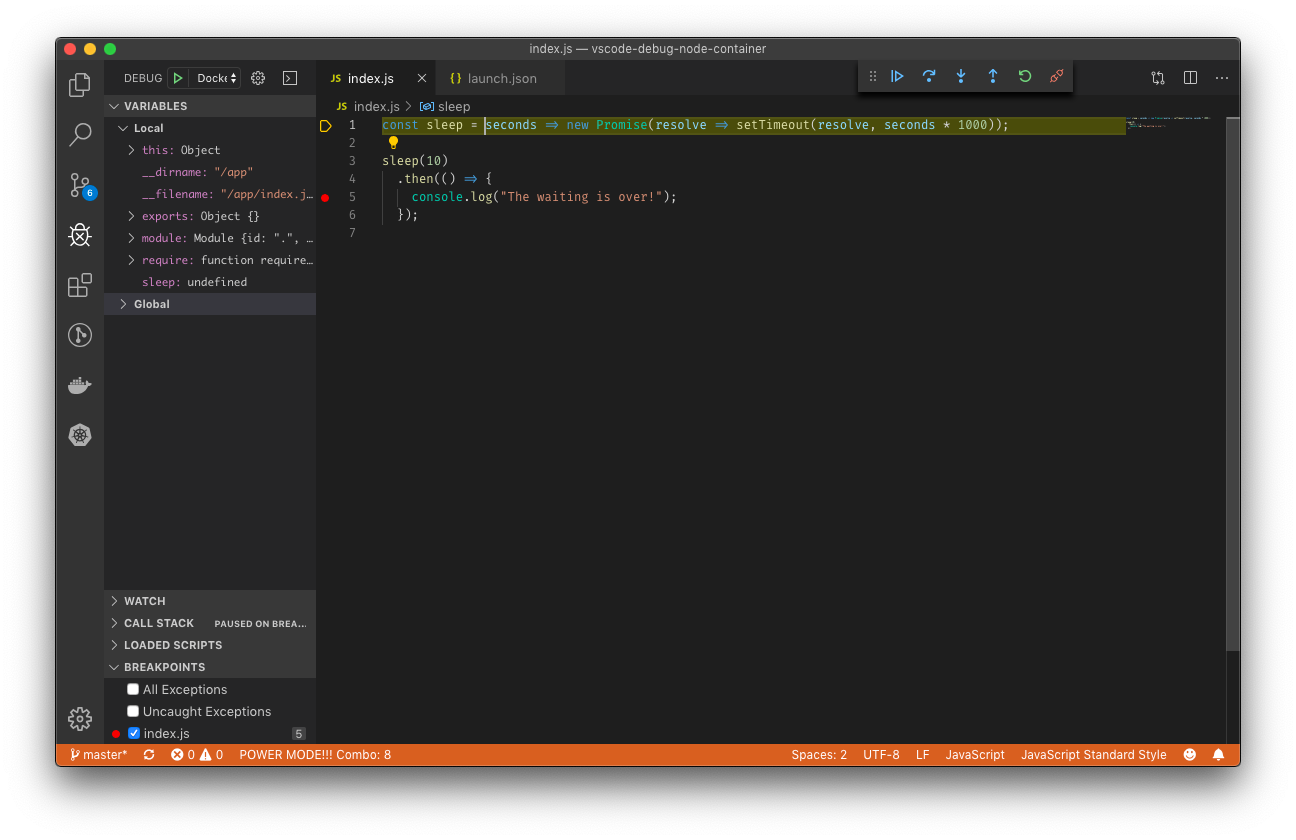Click Continue in the debug toolbar
This screenshot has height=840, width=1296.
tap(897, 76)
